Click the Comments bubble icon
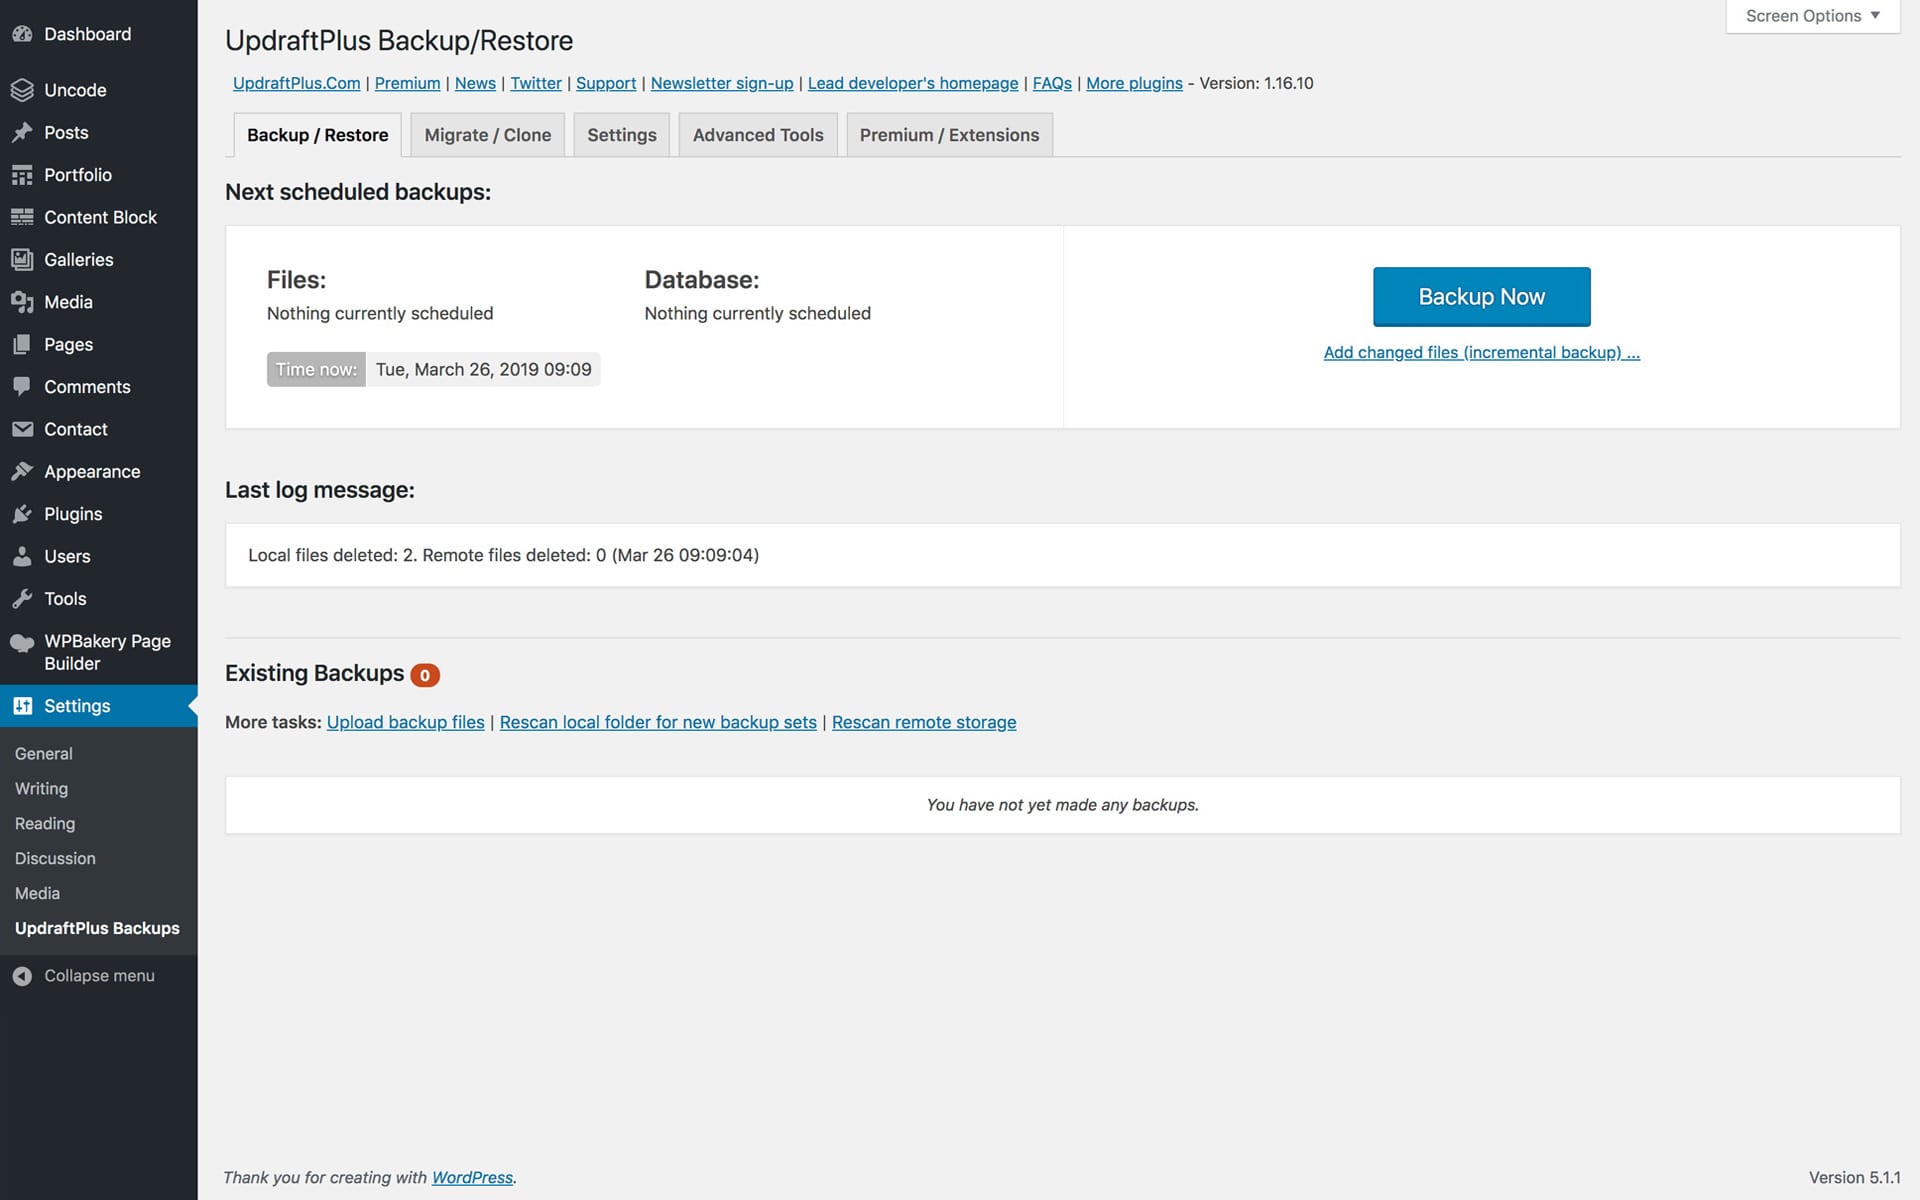The width and height of the screenshot is (1920, 1200). coord(22,387)
